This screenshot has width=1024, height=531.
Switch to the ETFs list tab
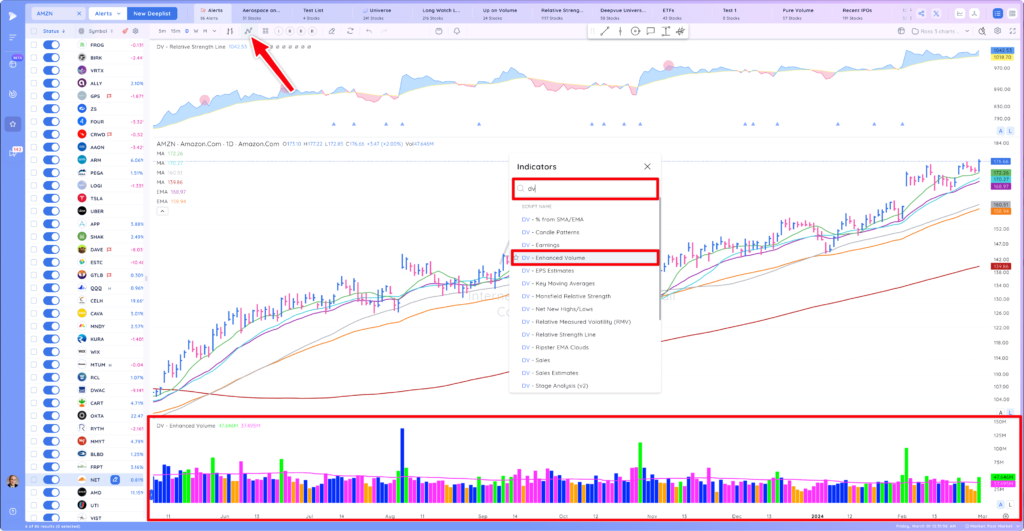671,13
